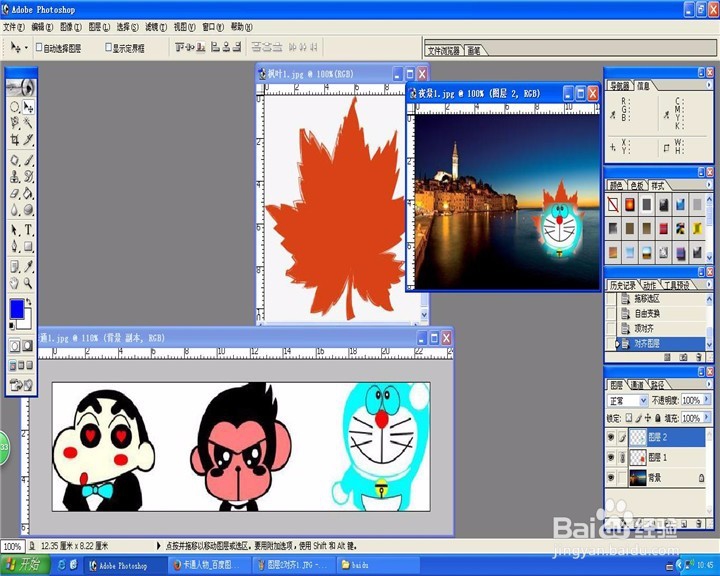720x576 pixels.
Task: Open Styles panel flyout menu arrow
Action: pyautogui.click(x=709, y=185)
